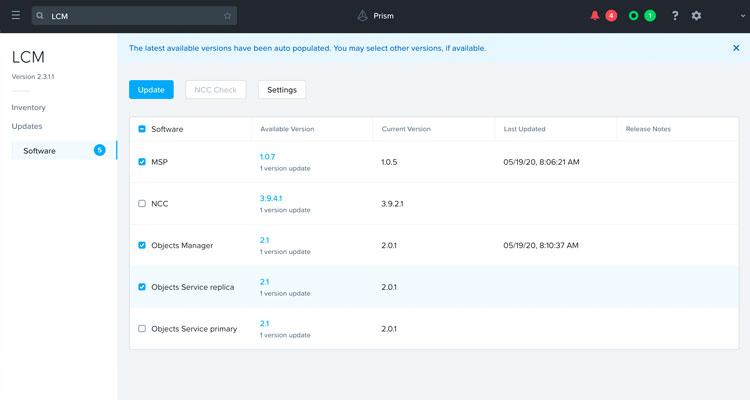Open the settings gear icon
750x400 pixels.
pyautogui.click(x=697, y=16)
